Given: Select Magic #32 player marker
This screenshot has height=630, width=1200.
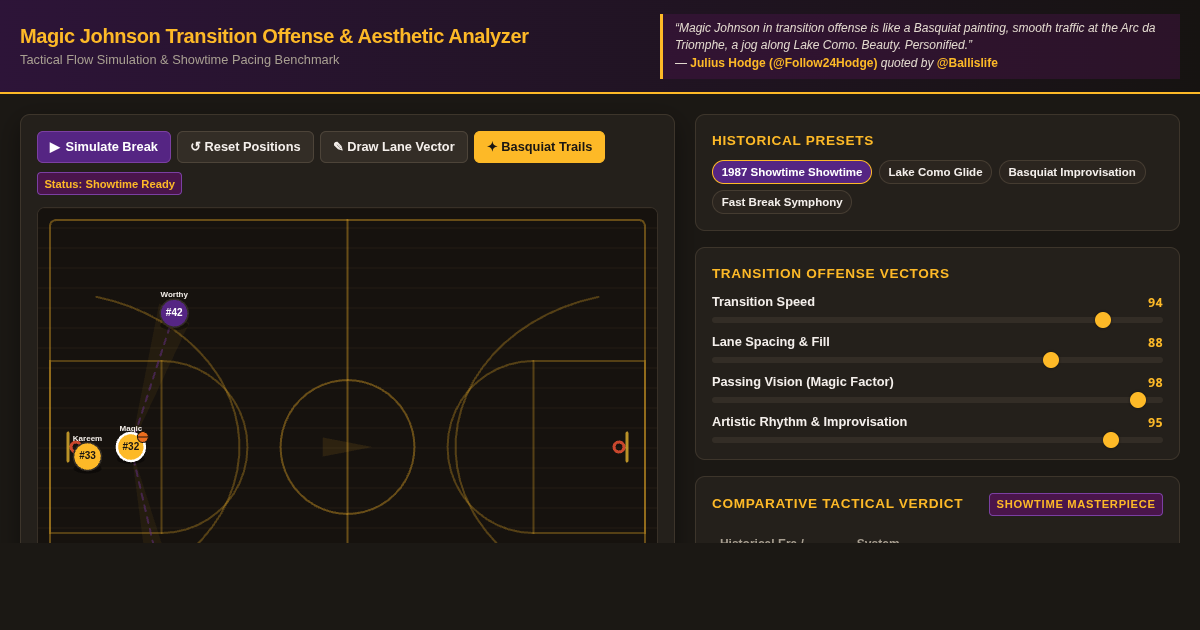Looking at the screenshot, I should pos(131,447).
